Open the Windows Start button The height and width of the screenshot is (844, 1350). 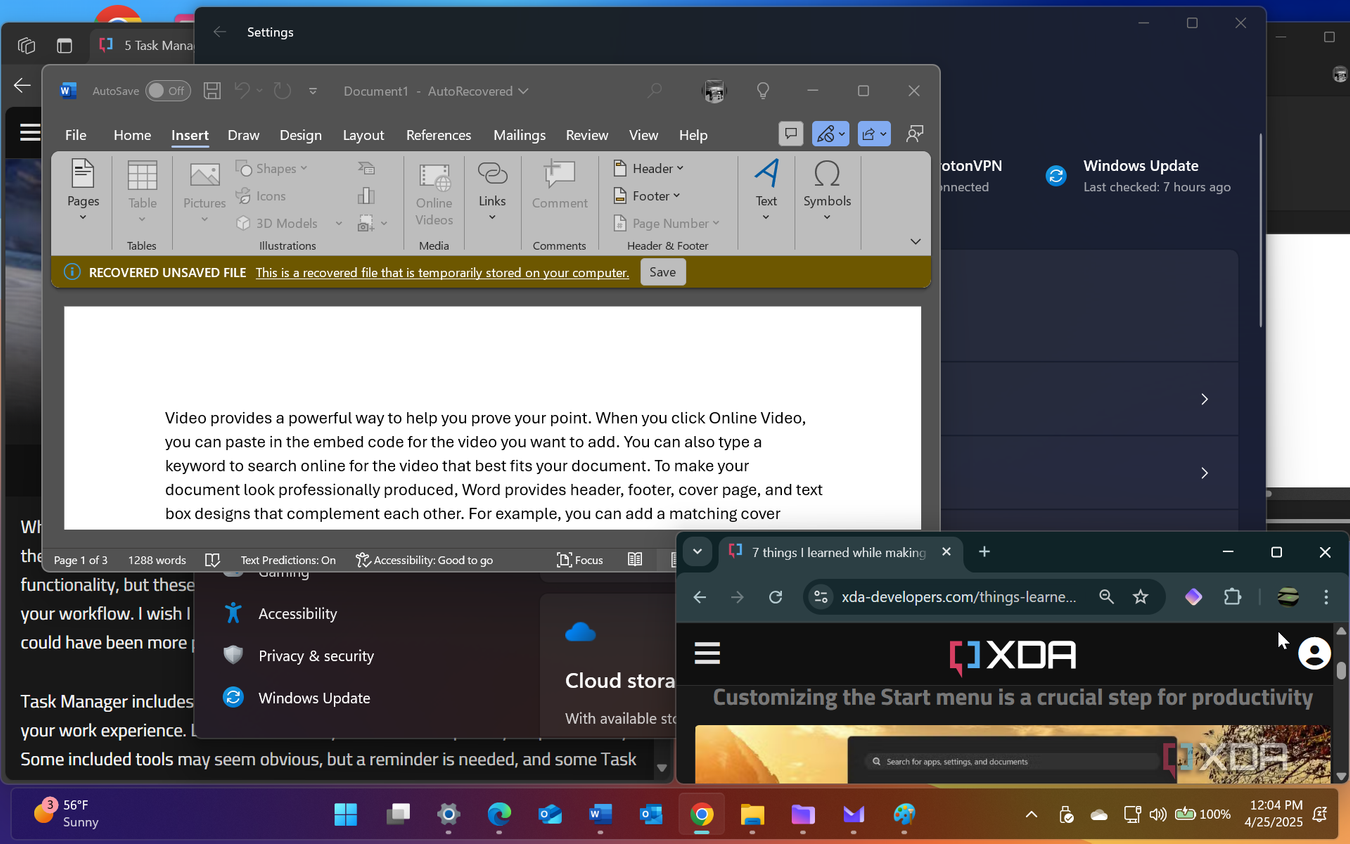pyautogui.click(x=346, y=814)
